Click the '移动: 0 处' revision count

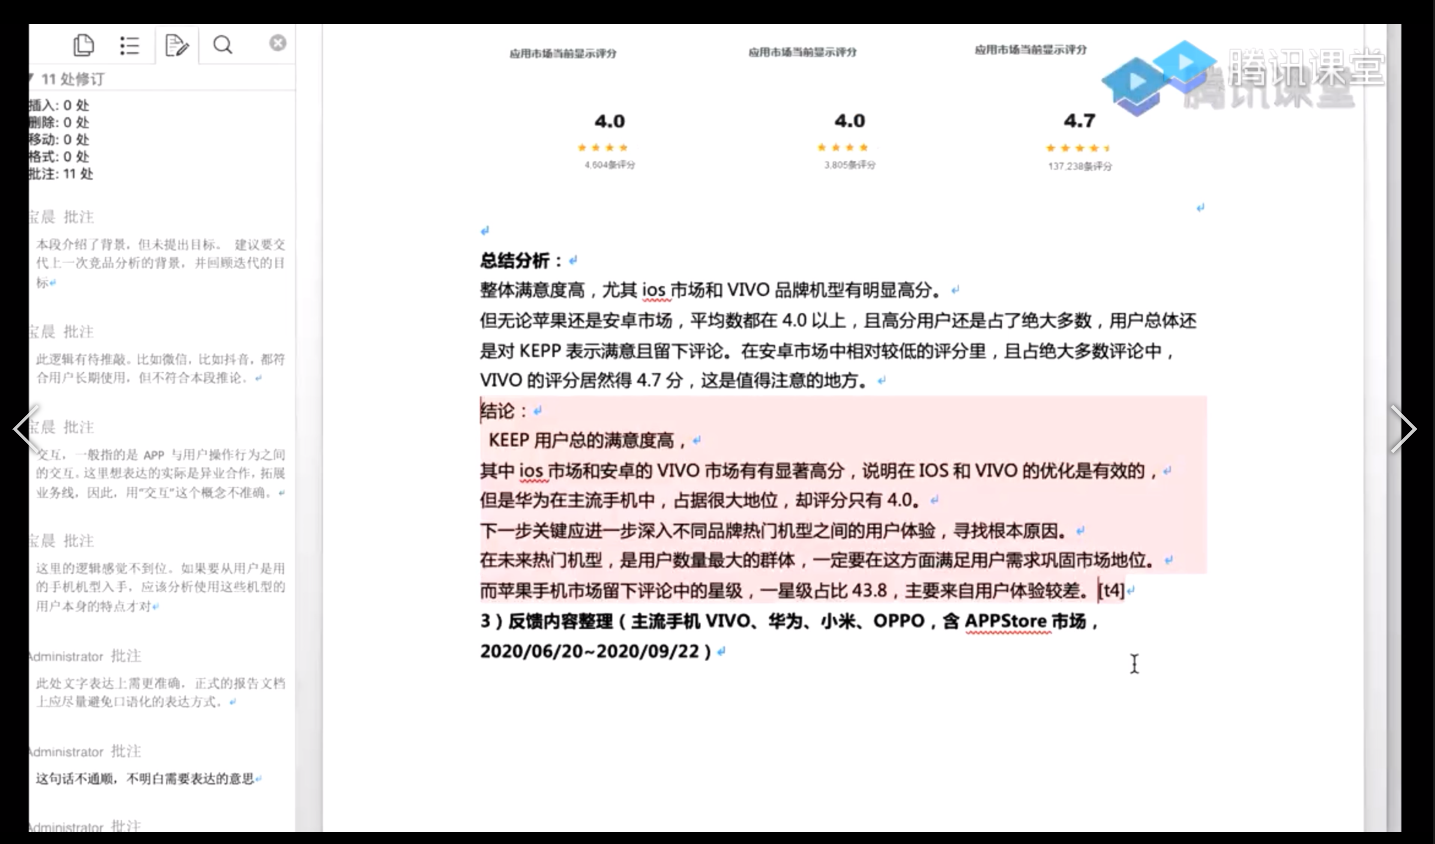[59, 139]
